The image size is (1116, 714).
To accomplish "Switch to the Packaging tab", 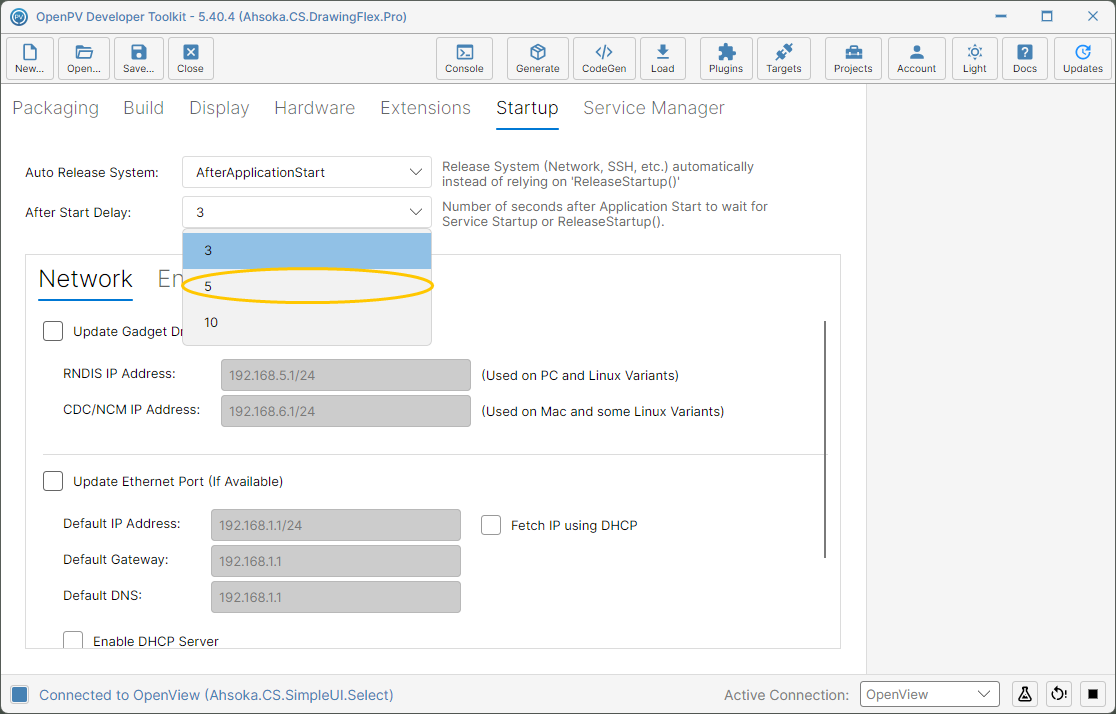I will [x=56, y=107].
